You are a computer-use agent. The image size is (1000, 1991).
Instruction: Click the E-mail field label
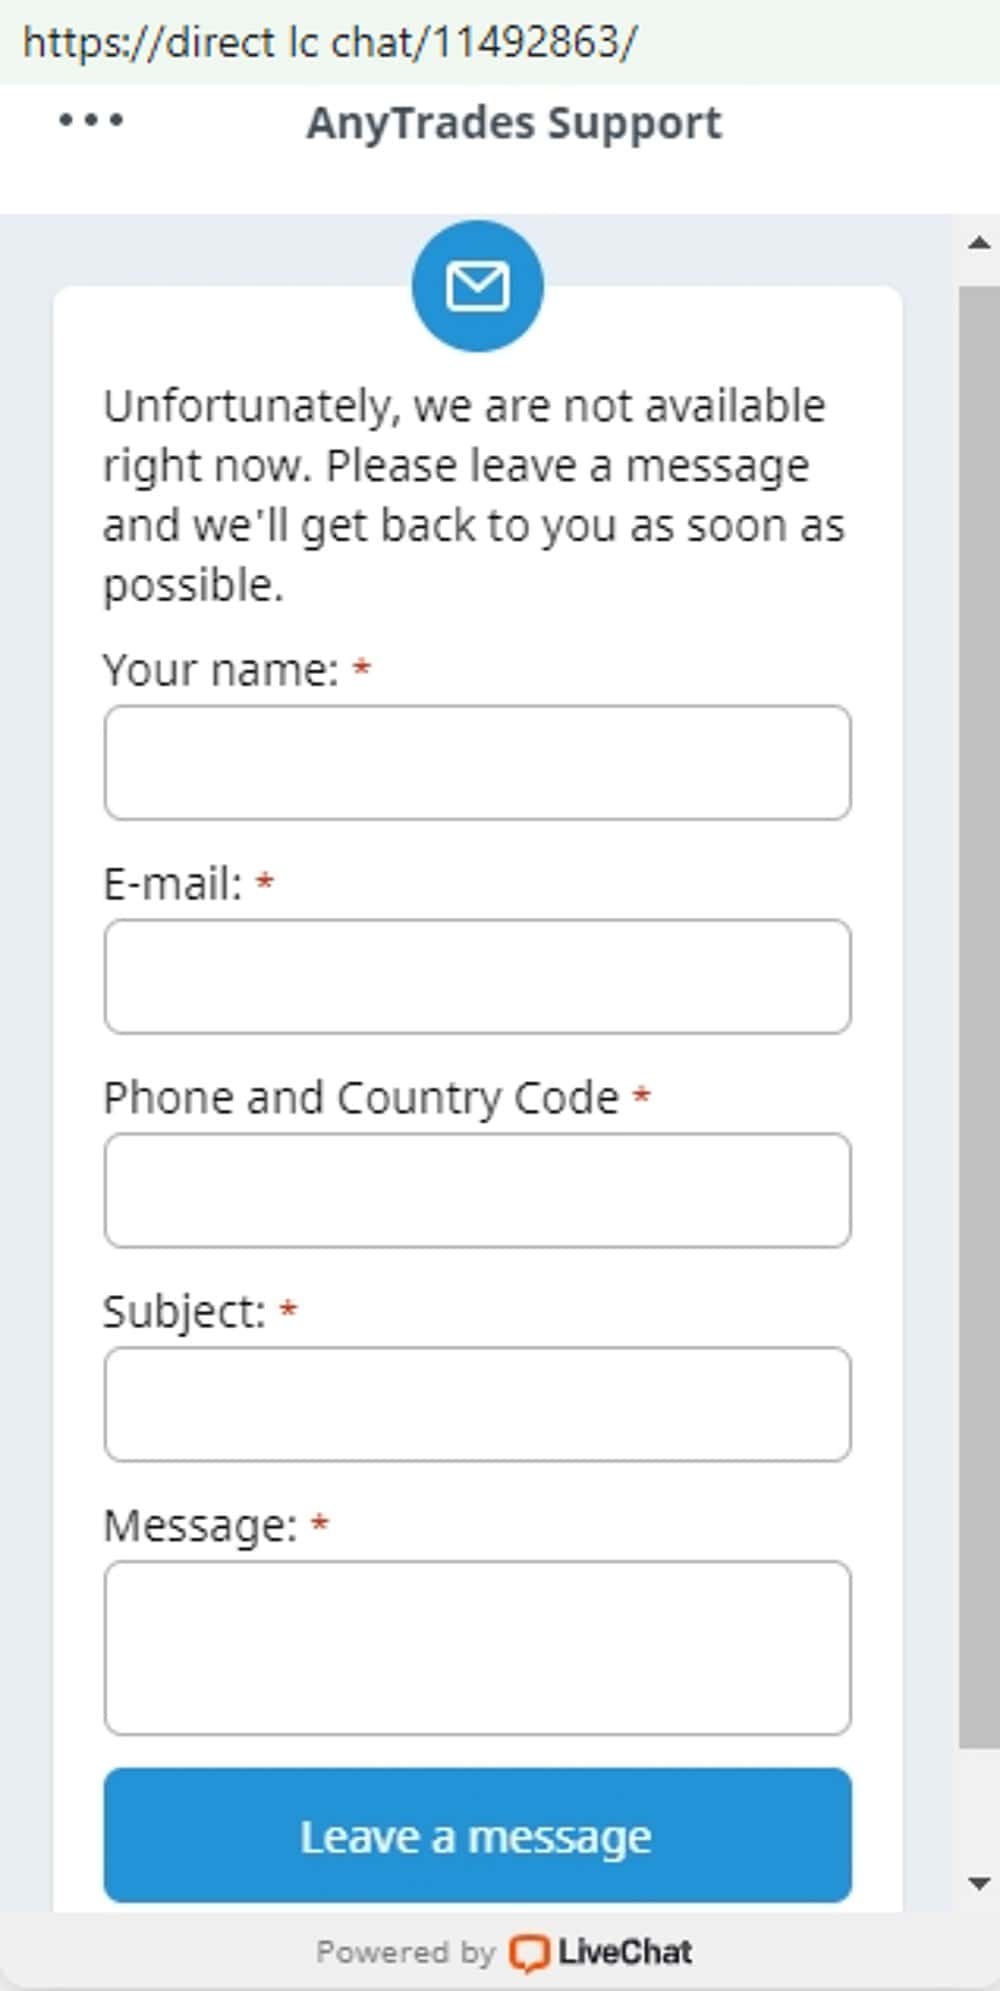point(173,884)
